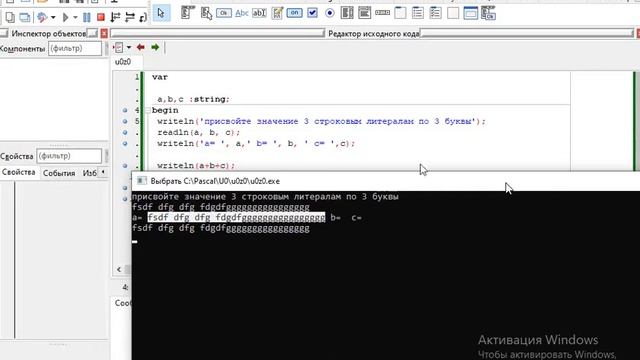Image resolution: width=640 pixels, height=360 pixels.
Task: Run the program with the play icon
Action: (65, 17)
